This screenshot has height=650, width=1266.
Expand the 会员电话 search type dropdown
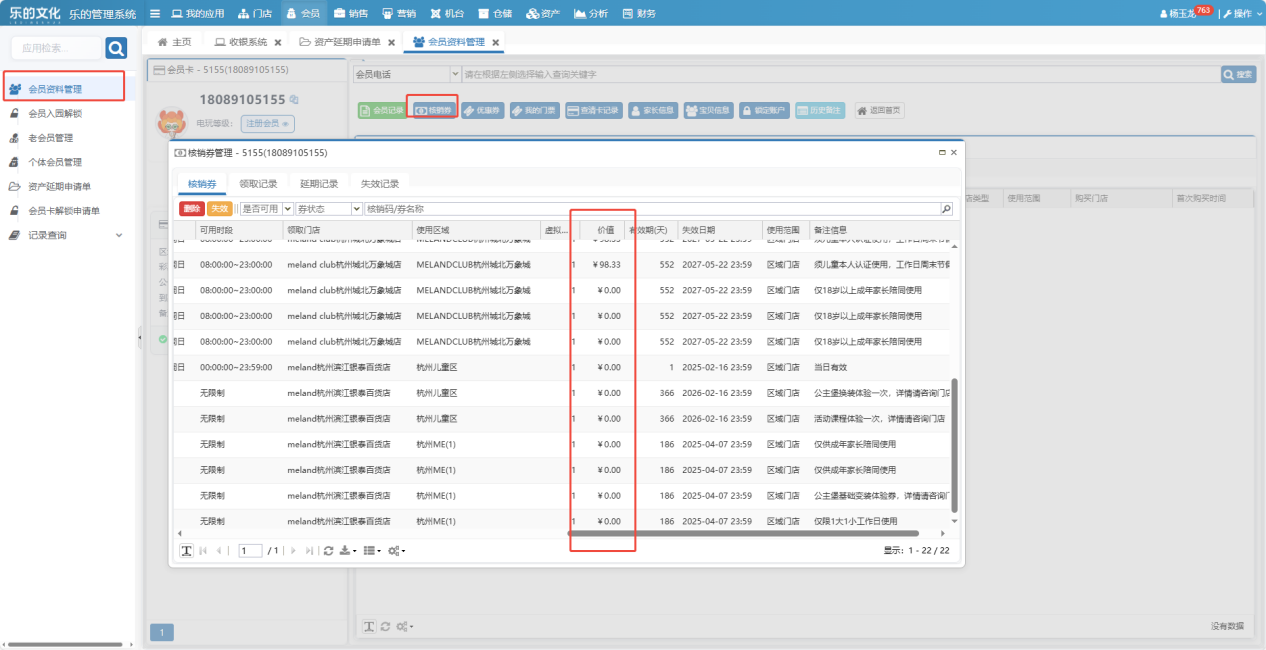coord(455,74)
